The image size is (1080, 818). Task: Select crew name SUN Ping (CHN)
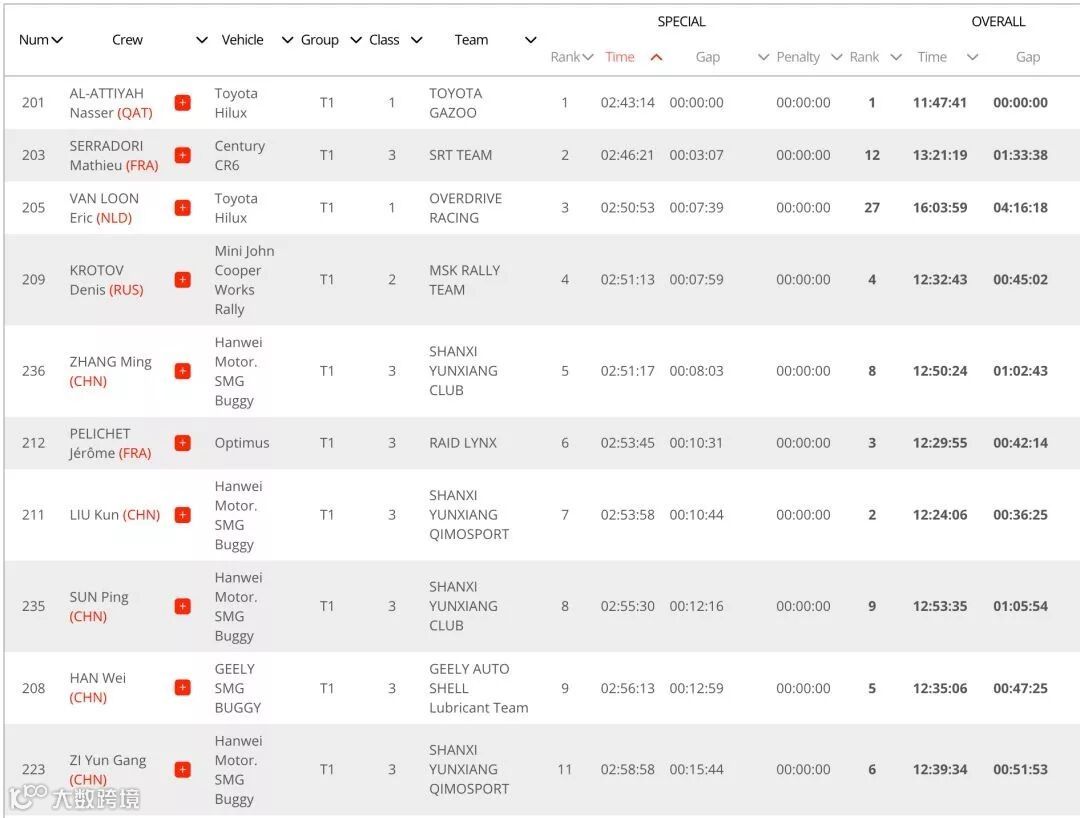[x=98, y=606]
